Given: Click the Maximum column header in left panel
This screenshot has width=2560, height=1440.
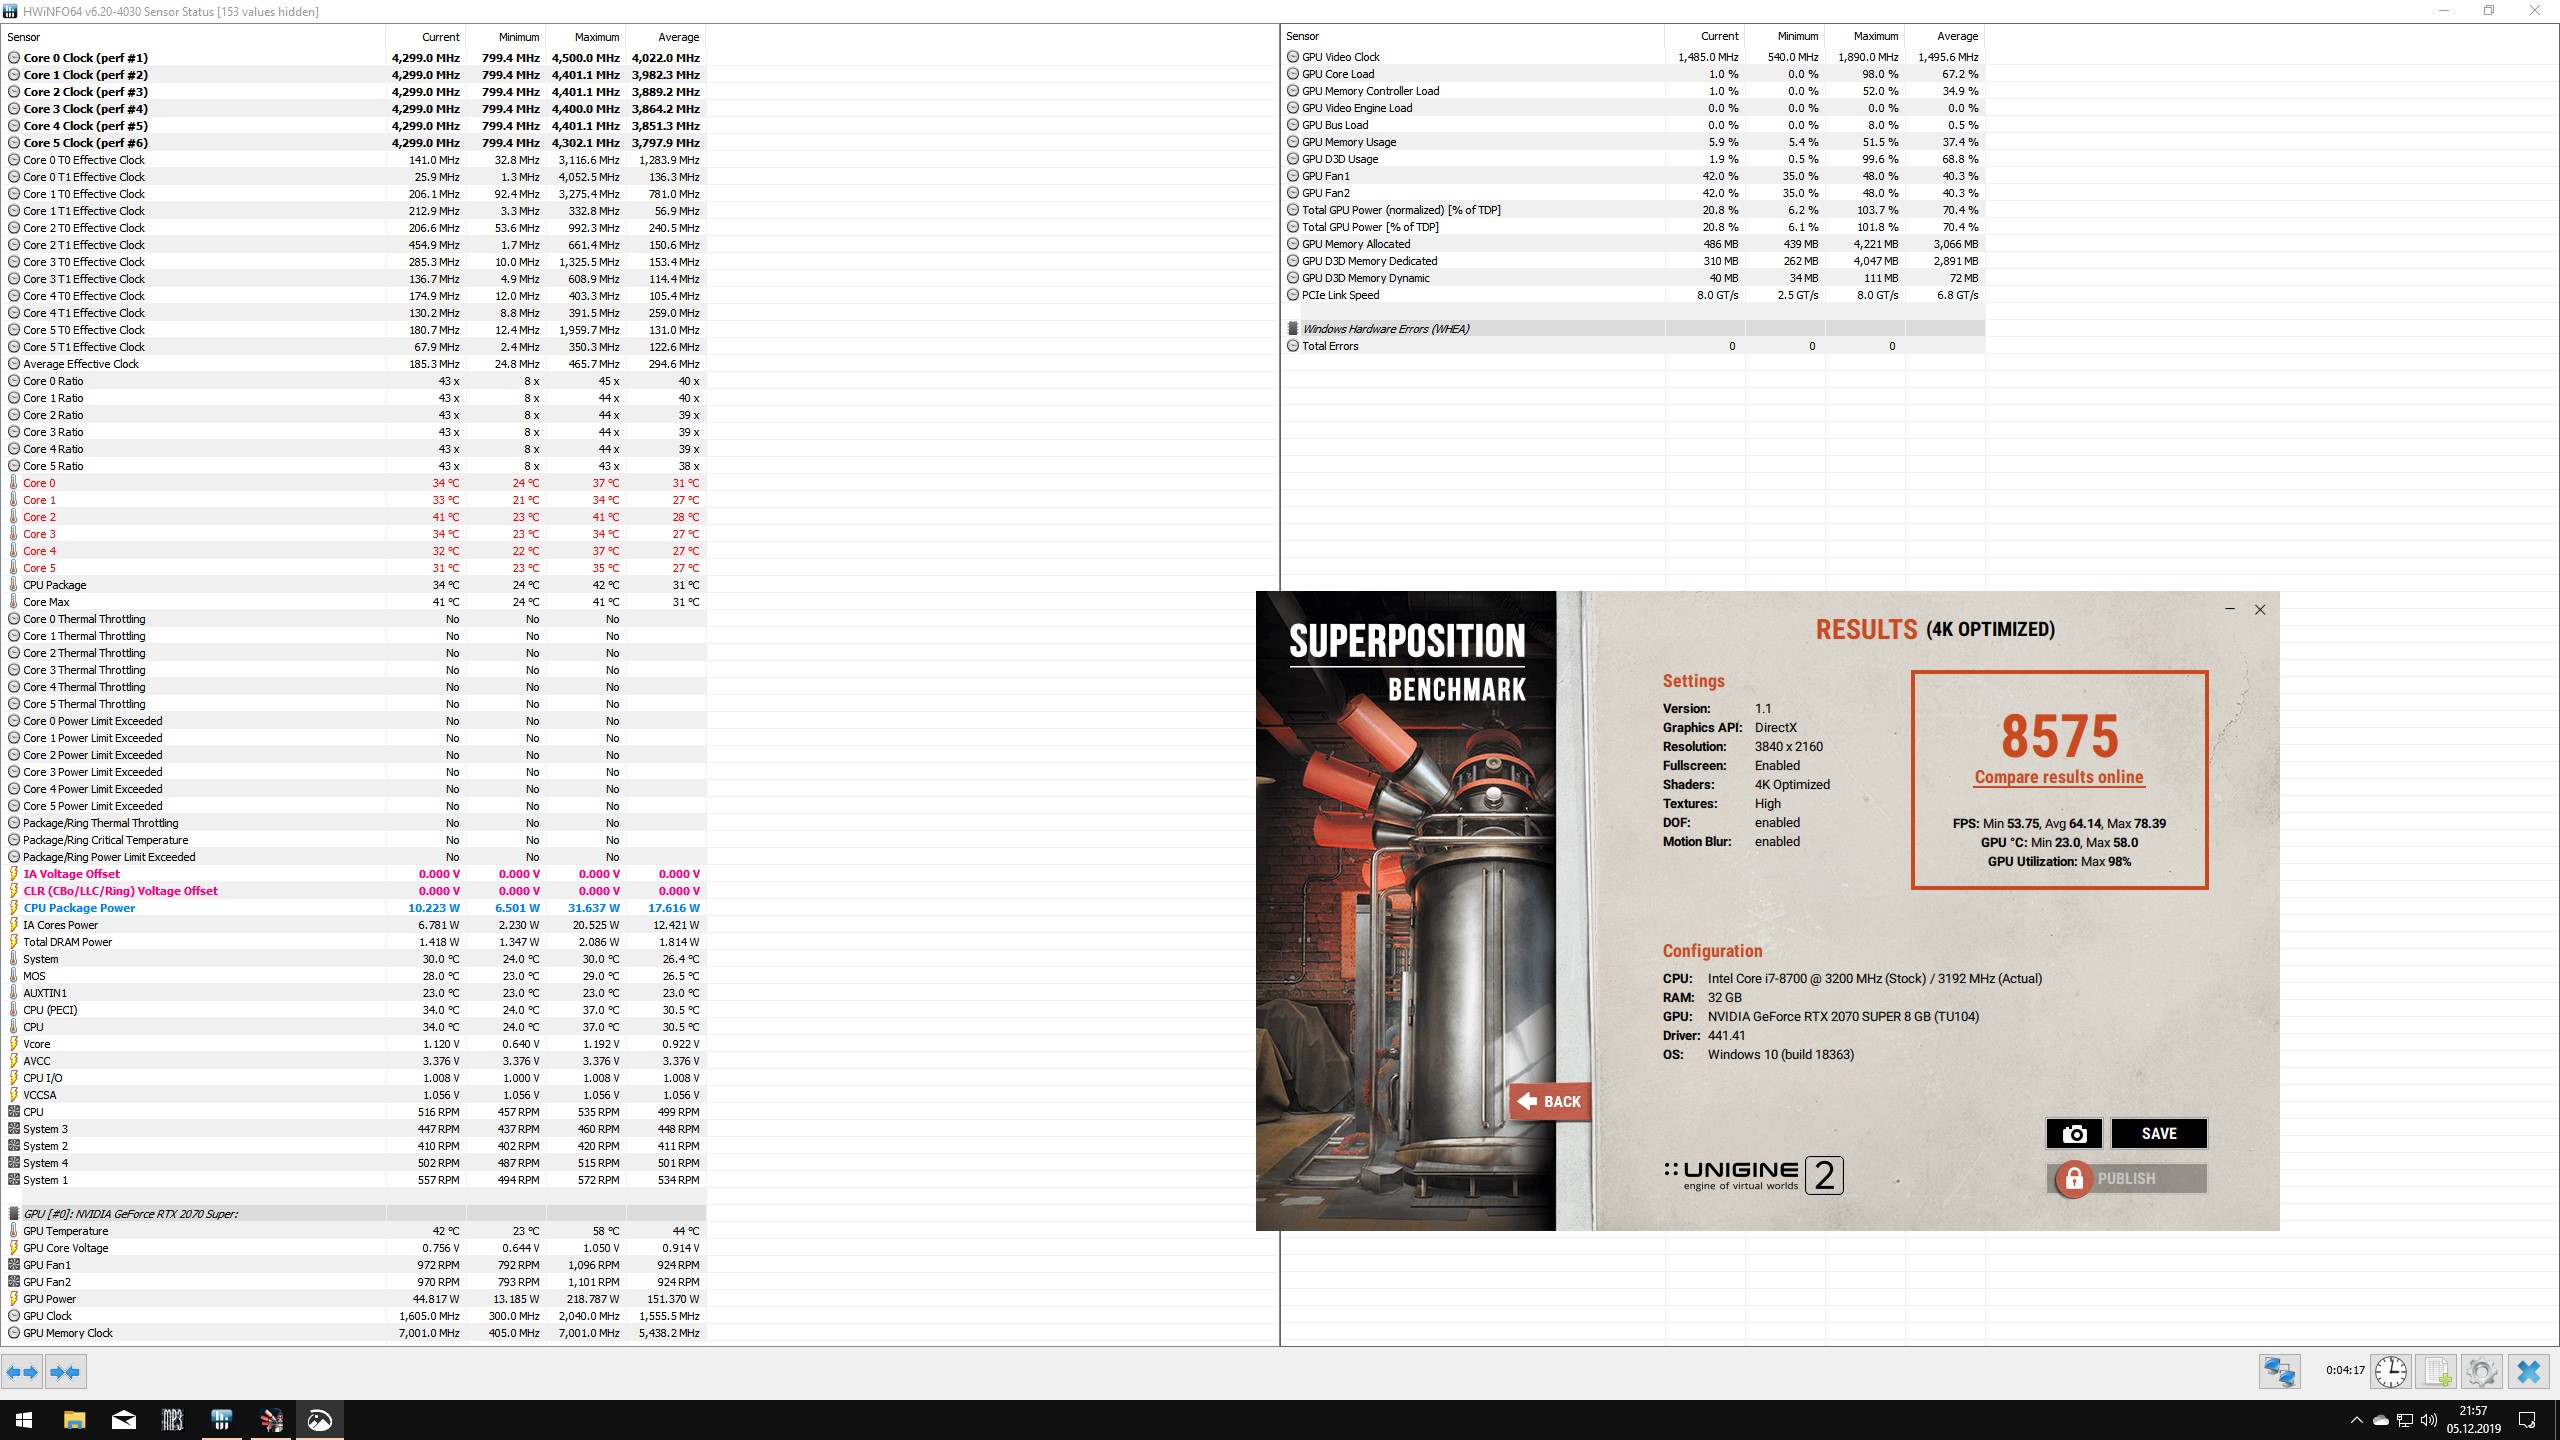Looking at the screenshot, I should [x=597, y=37].
